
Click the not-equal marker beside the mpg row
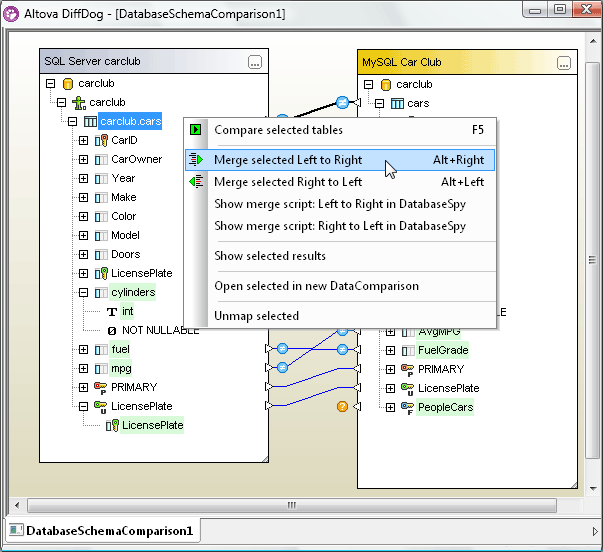(x=282, y=367)
